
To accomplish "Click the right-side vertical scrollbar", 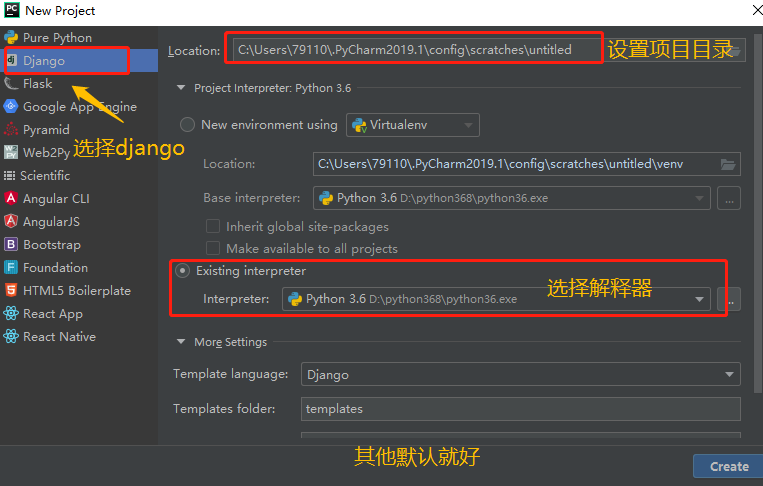I will click(x=758, y=213).
